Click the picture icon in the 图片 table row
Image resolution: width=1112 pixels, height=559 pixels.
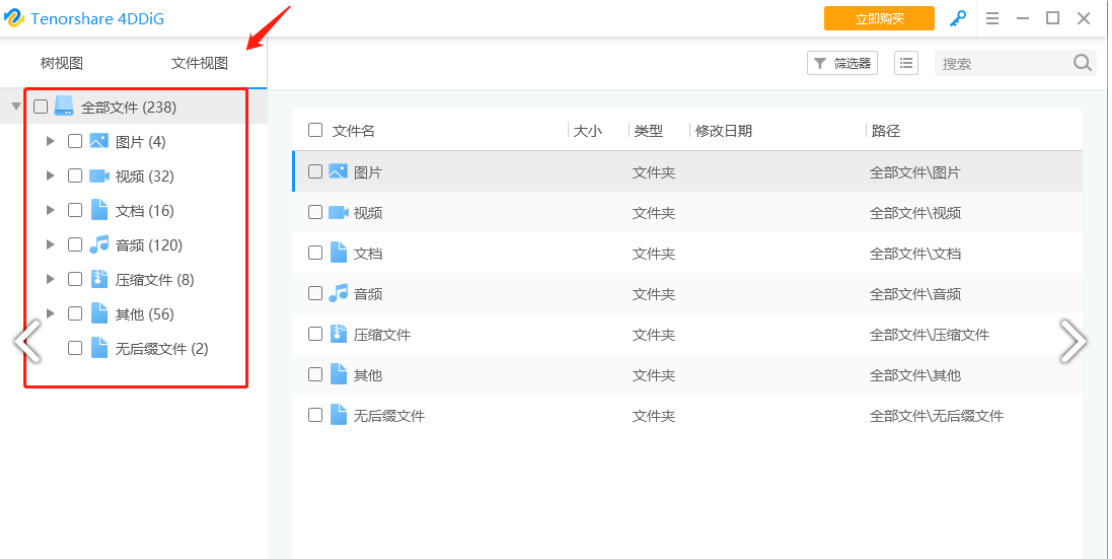coord(338,171)
